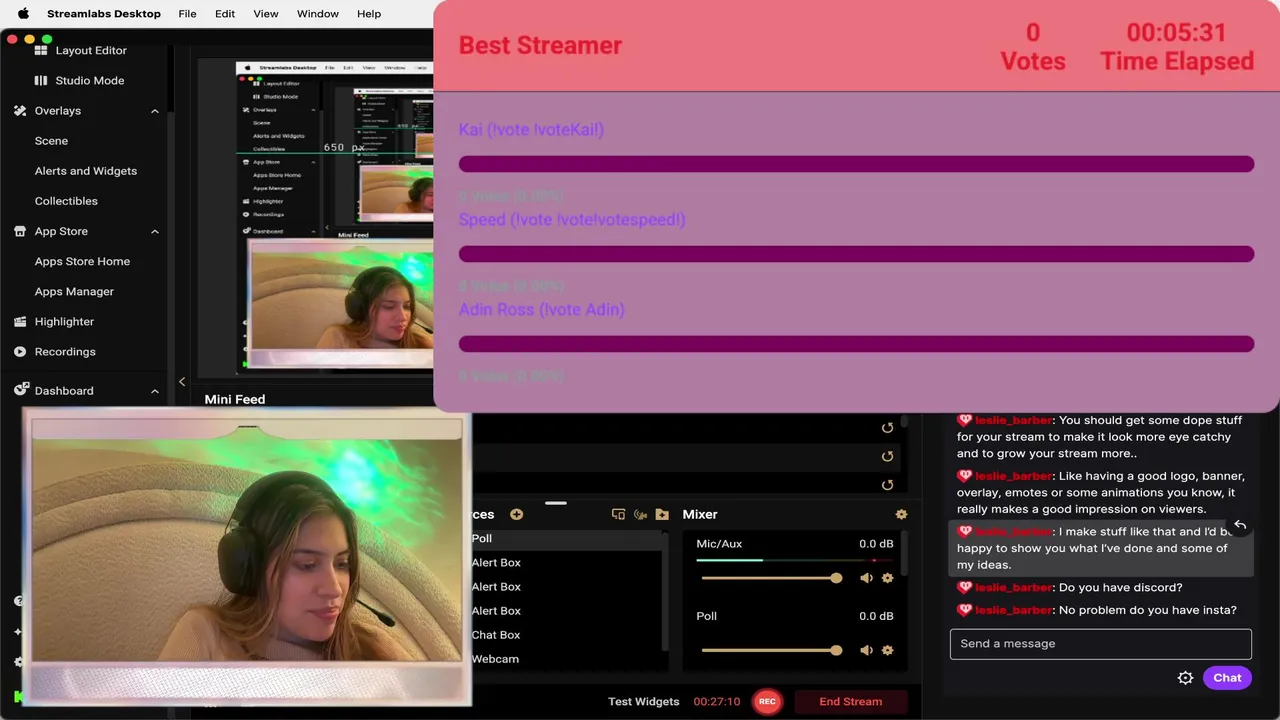Viewport: 1280px width, 720px height.
Task: Collapse the App Store section
Action: [x=155, y=231]
